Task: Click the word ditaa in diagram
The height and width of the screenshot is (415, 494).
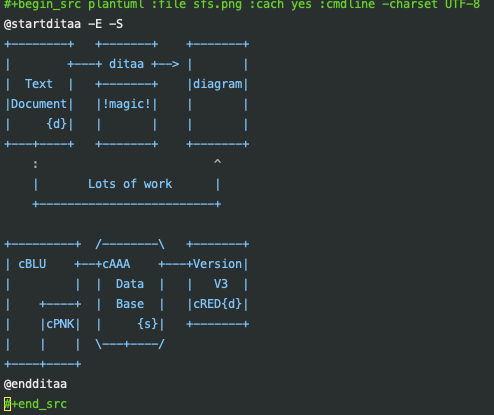Action: (127, 64)
